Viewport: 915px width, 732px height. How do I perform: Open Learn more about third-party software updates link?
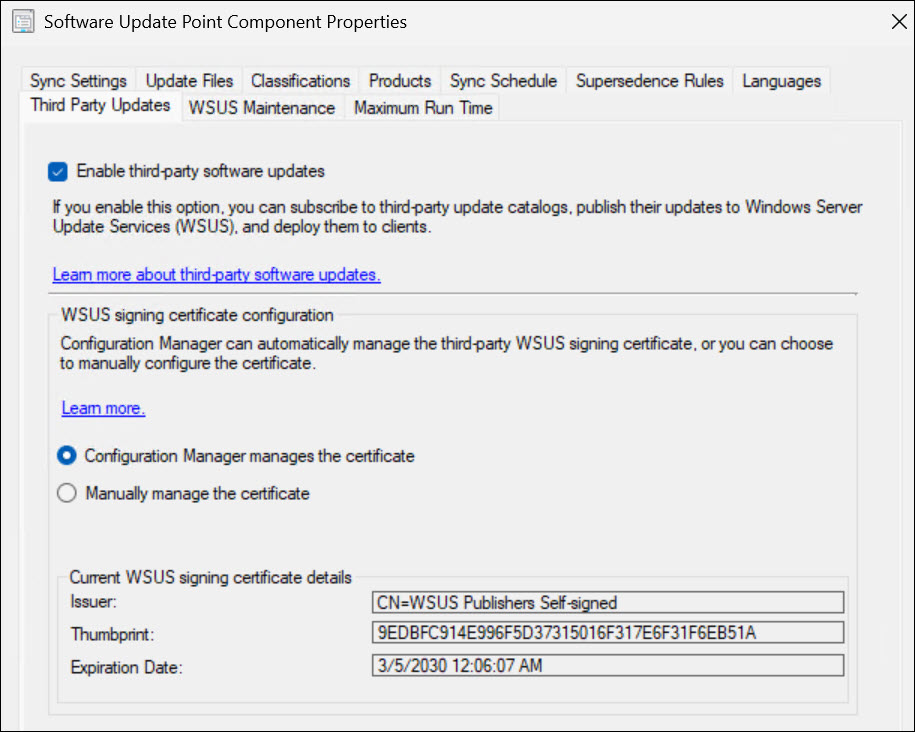(216, 274)
